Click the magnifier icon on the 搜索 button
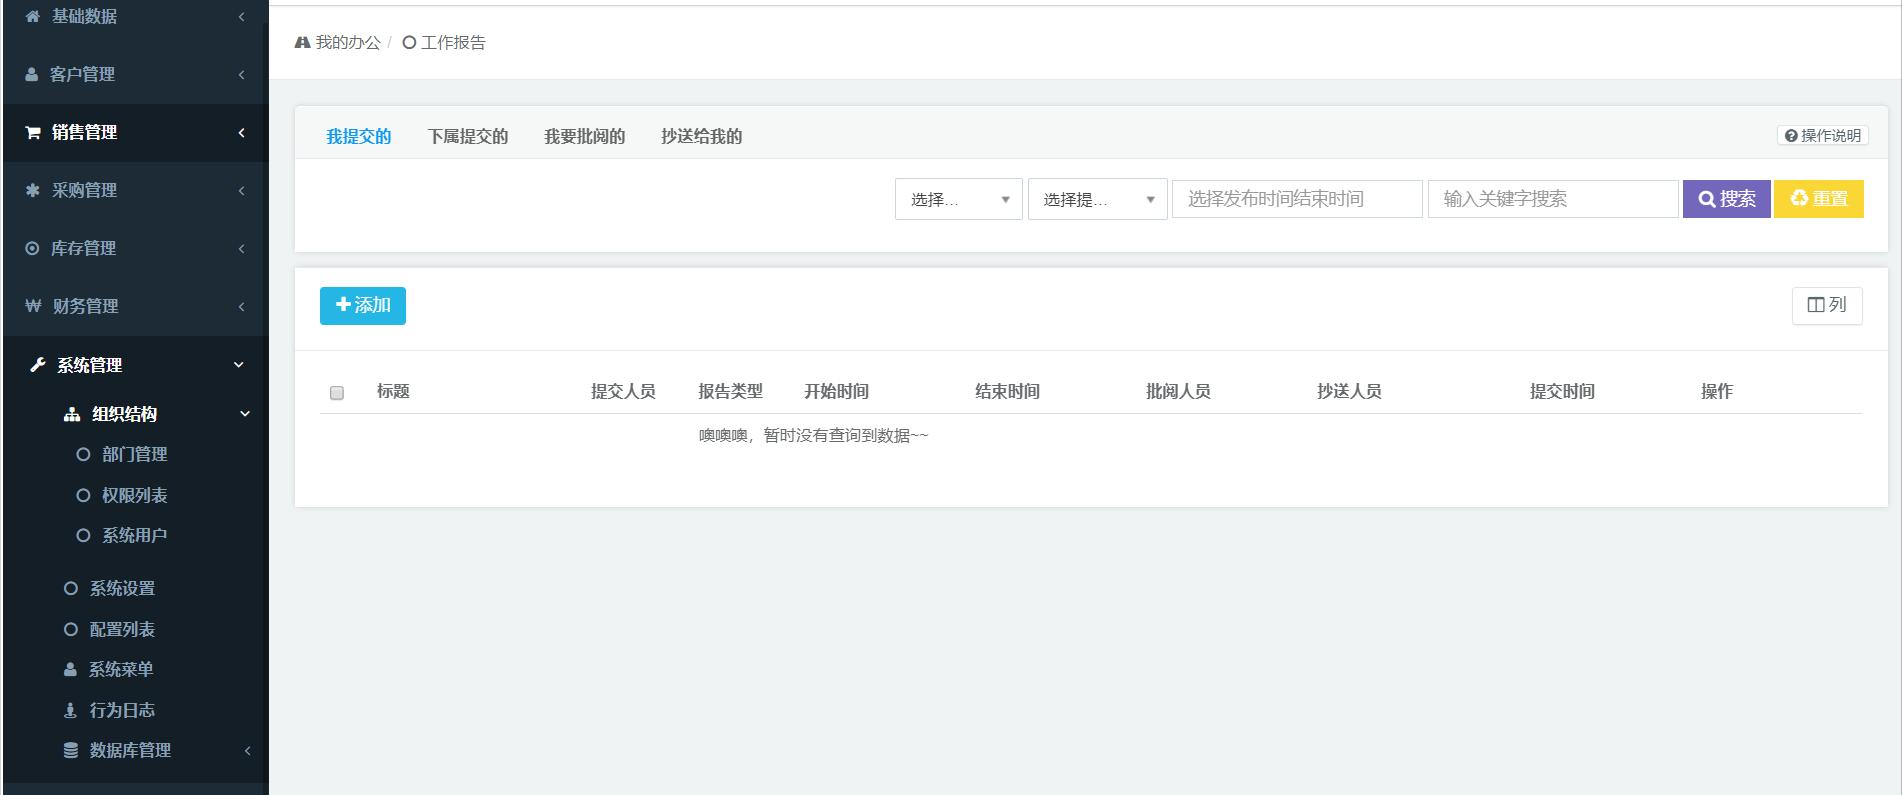This screenshot has width=1902, height=795. click(x=1707, y=199)
